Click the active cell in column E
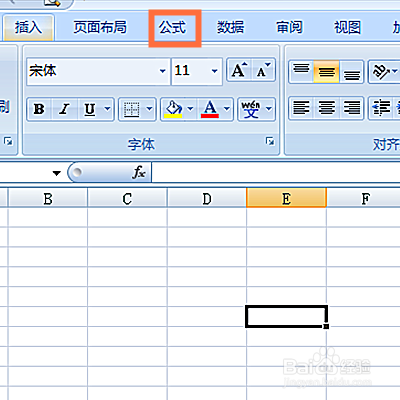 pyautogui.click(x=286, y=316)
